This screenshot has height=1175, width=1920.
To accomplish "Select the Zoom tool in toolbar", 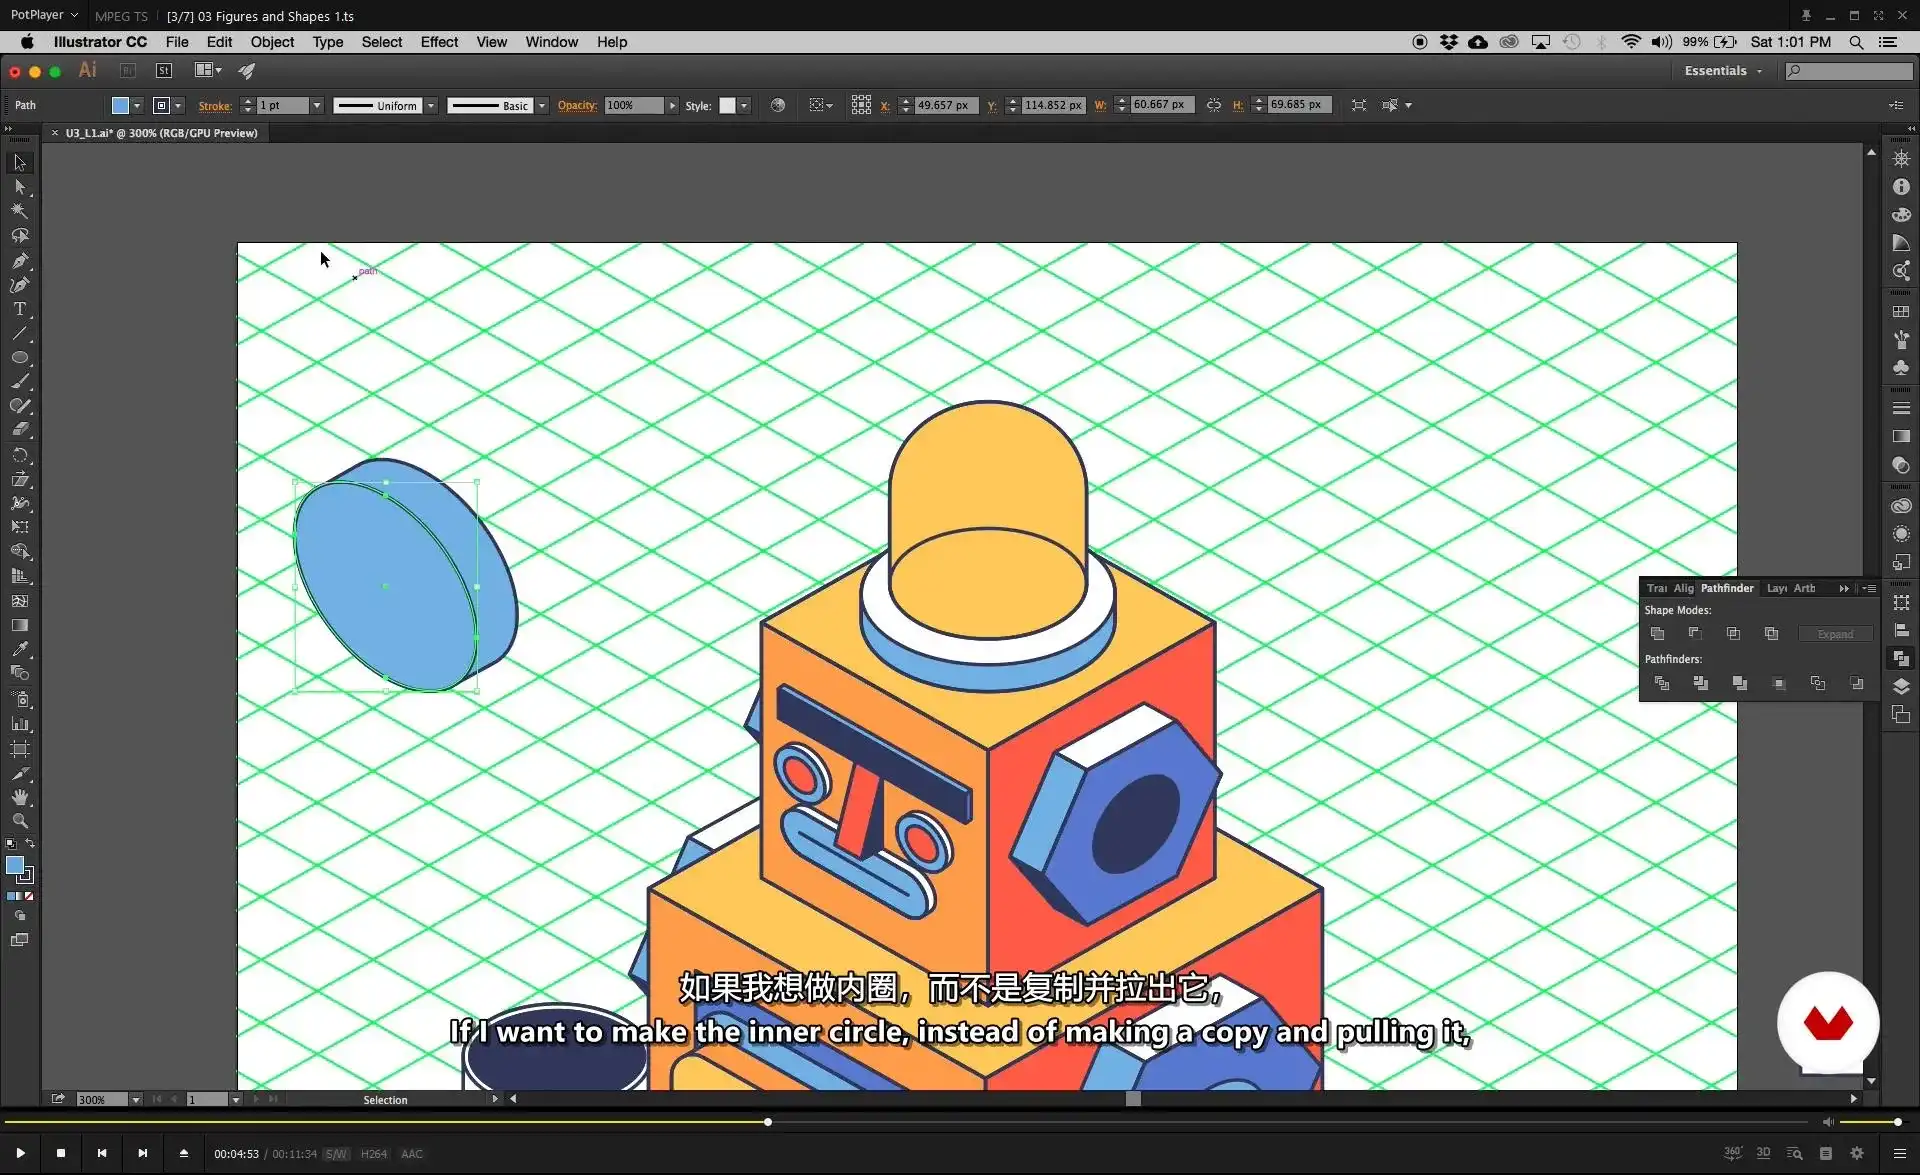I will pos(19,821).
